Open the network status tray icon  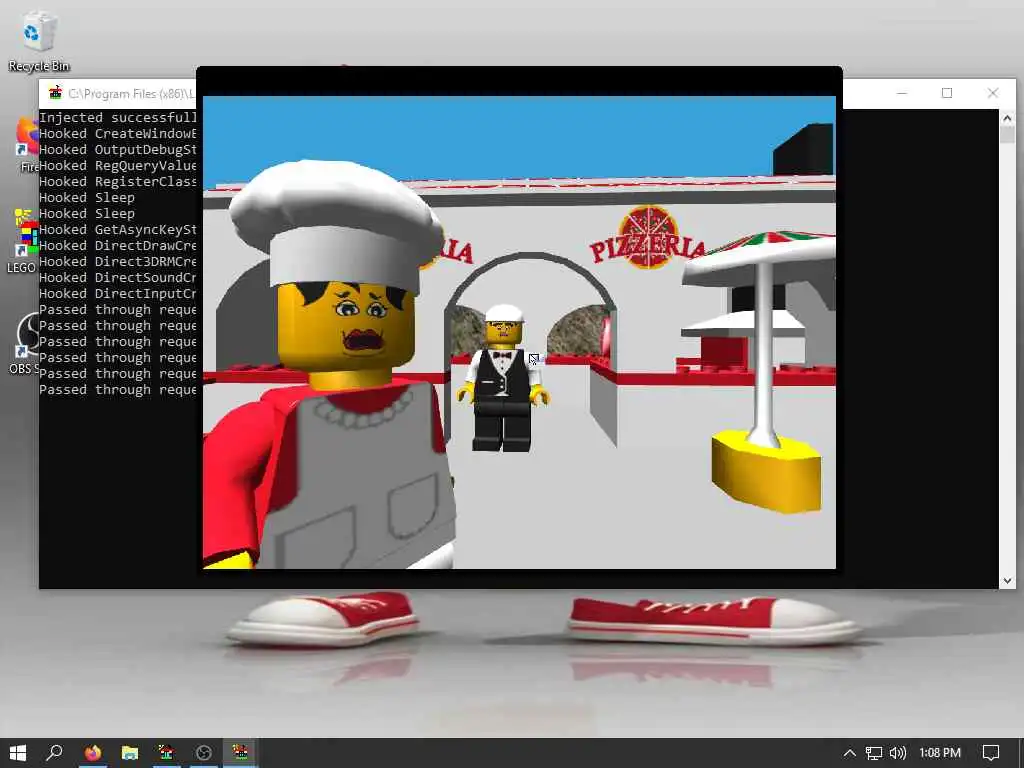coord(873,753)
